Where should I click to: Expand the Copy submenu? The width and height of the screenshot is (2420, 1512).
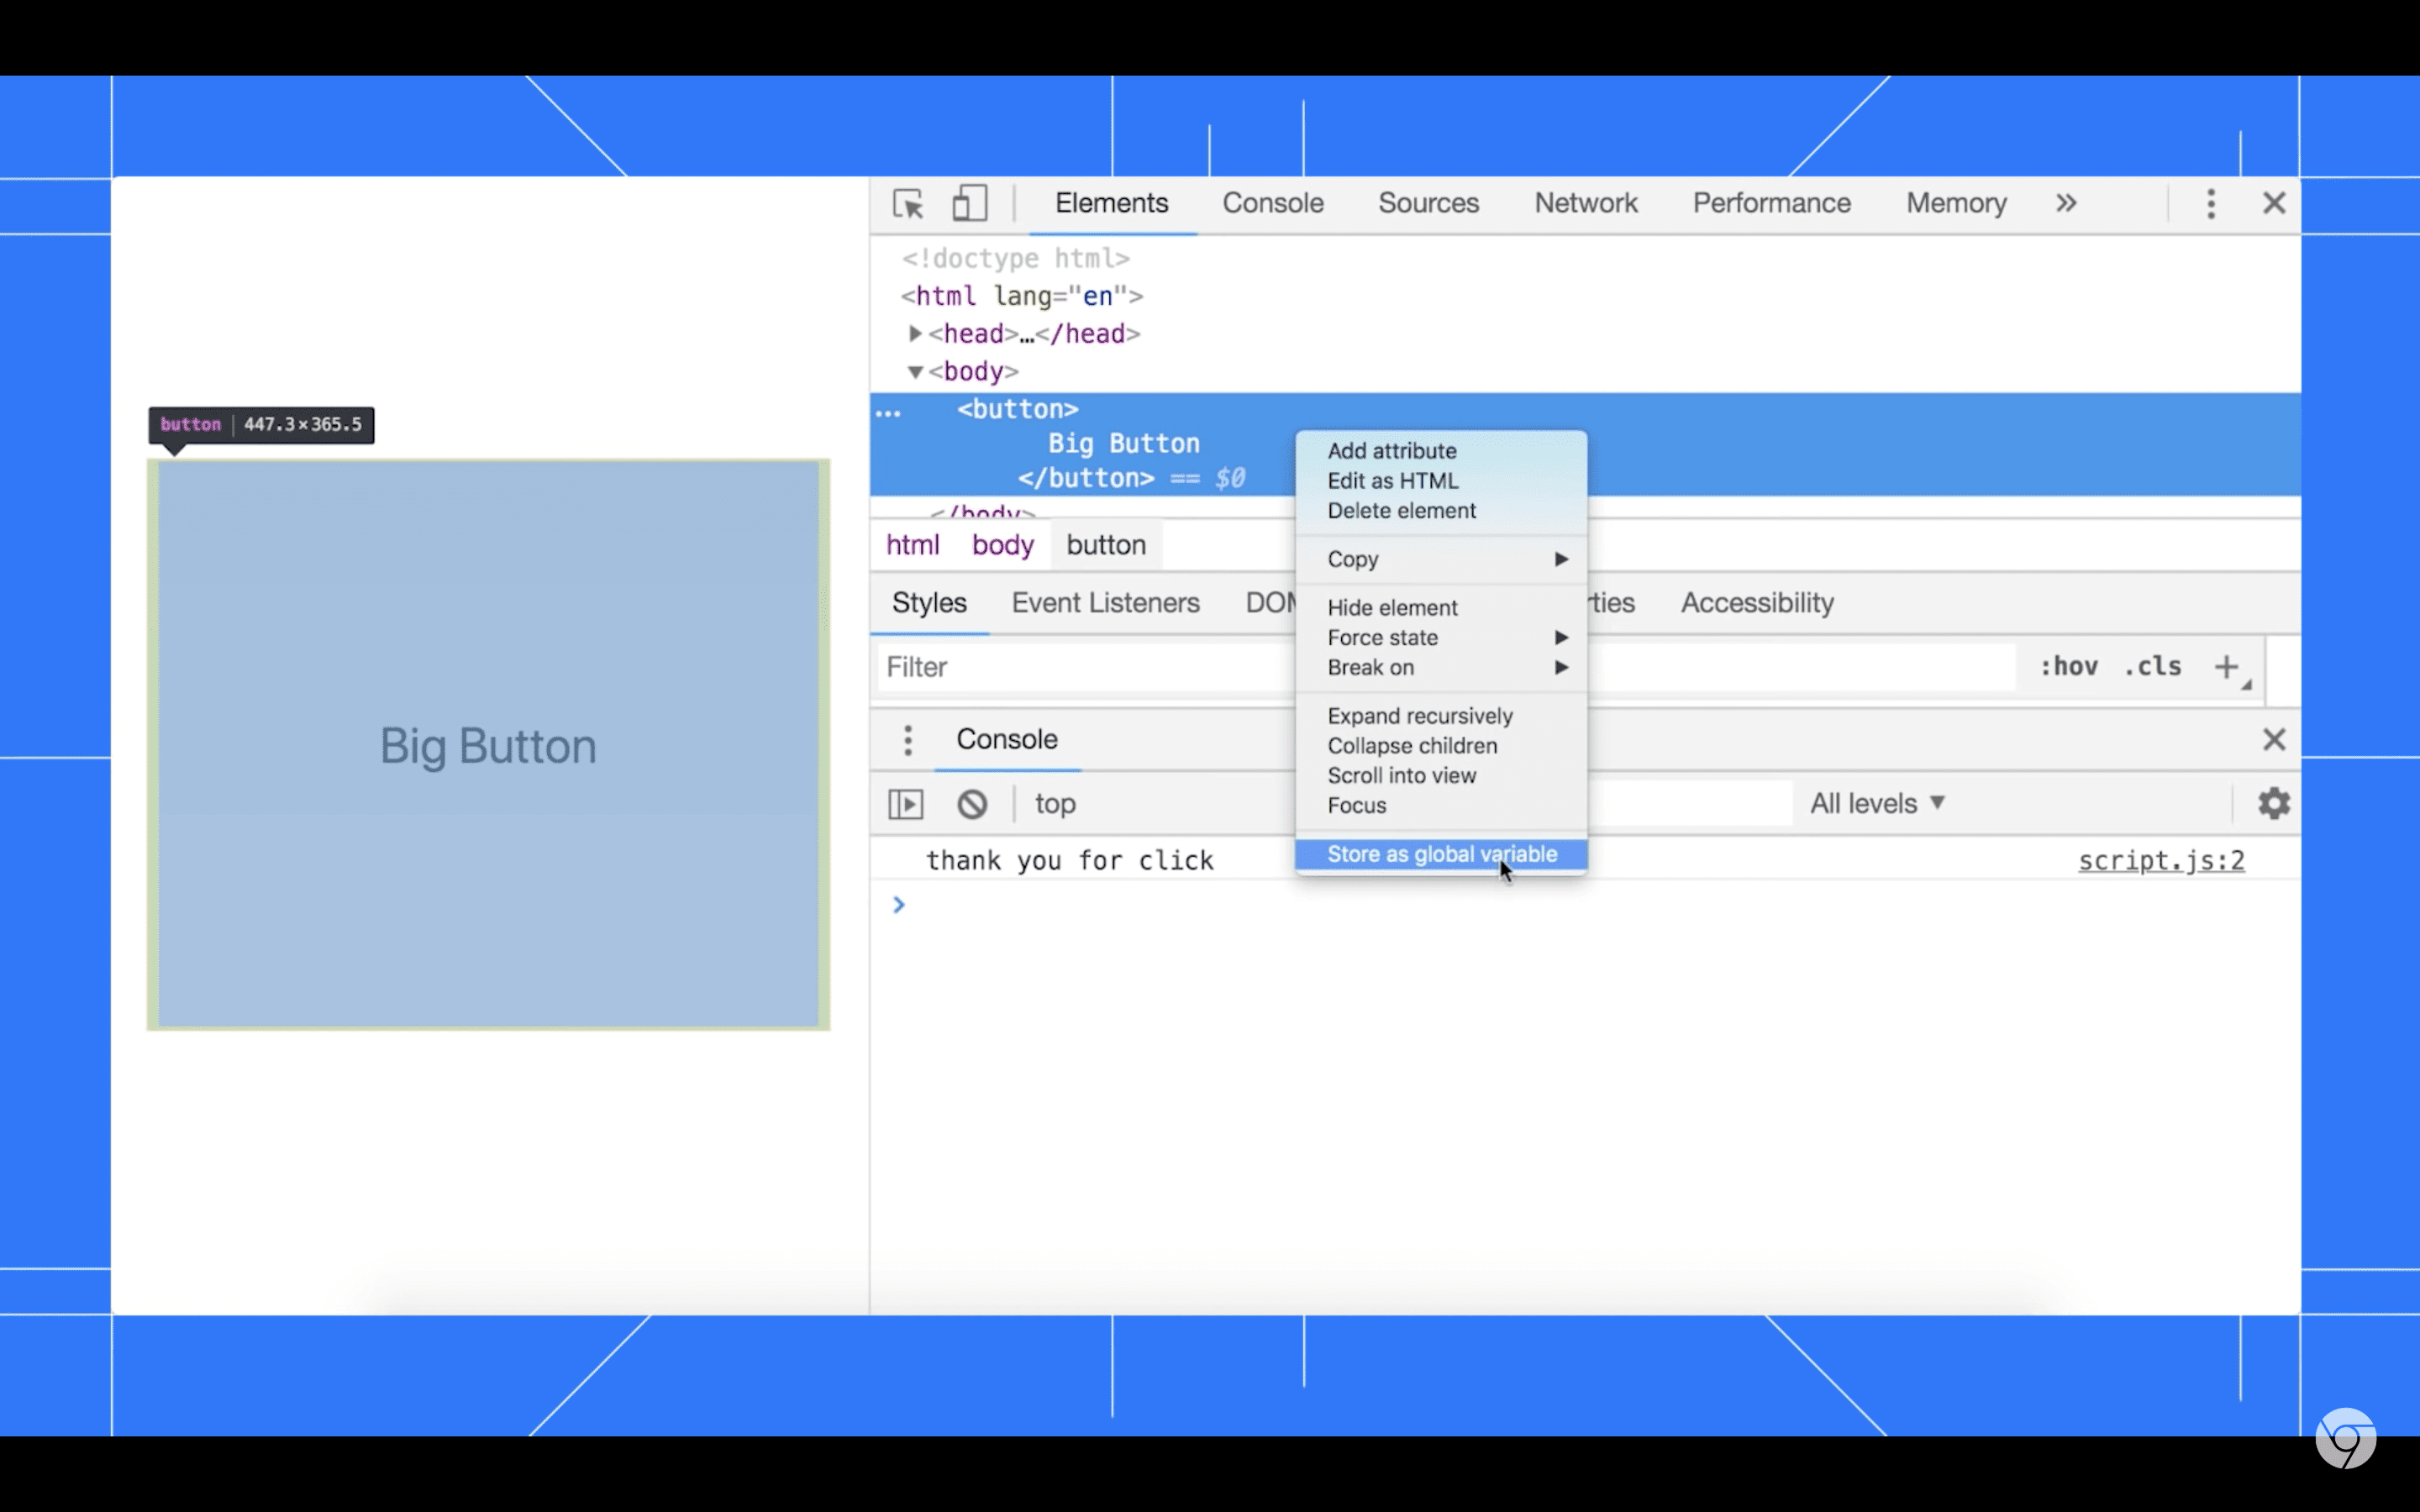pyautogui.click(x=1443, y=559)
